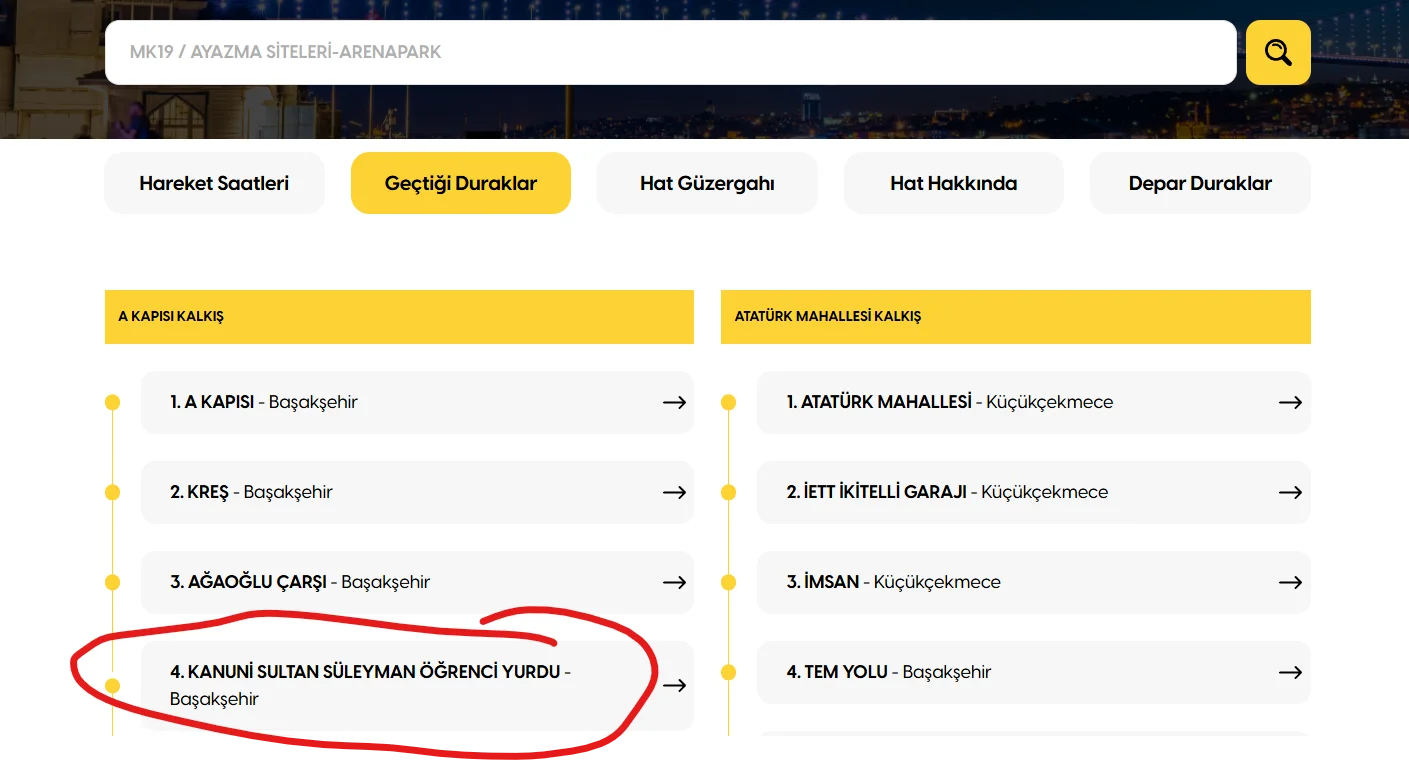Image resolution: width=1409 pixels, height=760 pixels.
Task: Open the Depar Duraklar tab
Action: [x=1200, y=183]
